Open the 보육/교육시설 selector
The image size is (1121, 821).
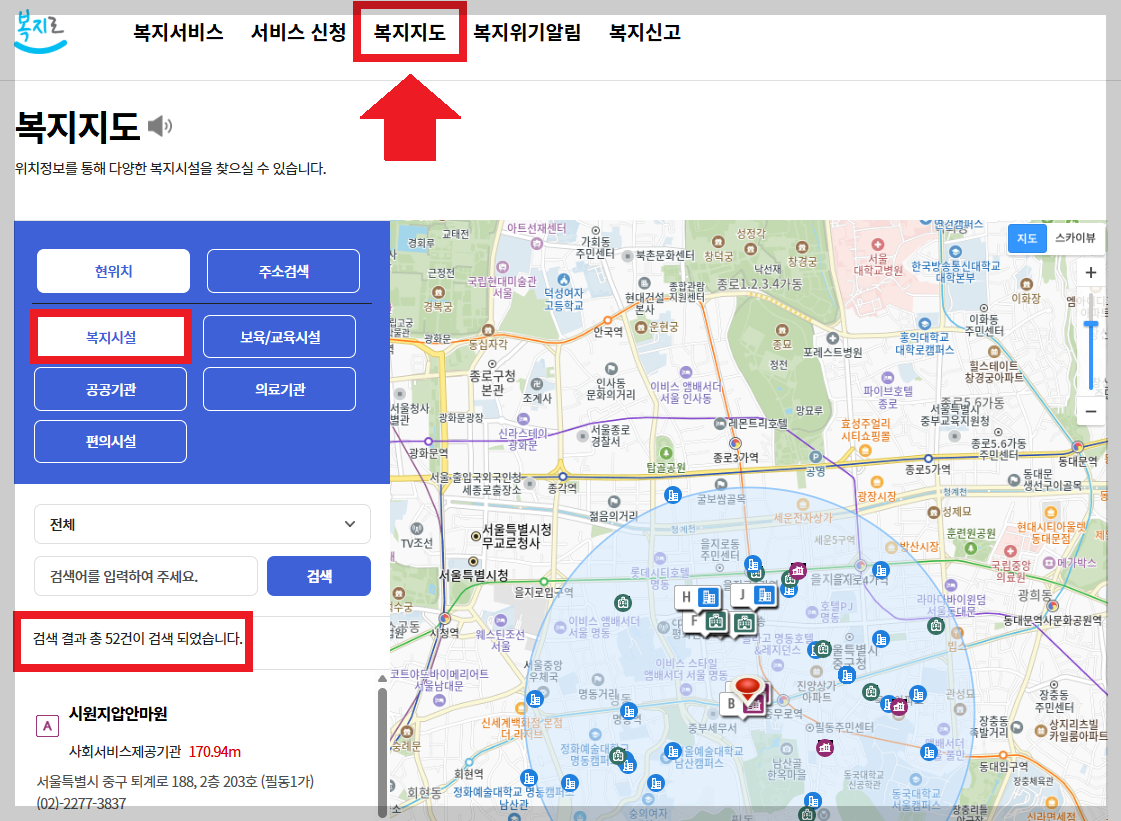pyautogui.click(x=279, y=337)
